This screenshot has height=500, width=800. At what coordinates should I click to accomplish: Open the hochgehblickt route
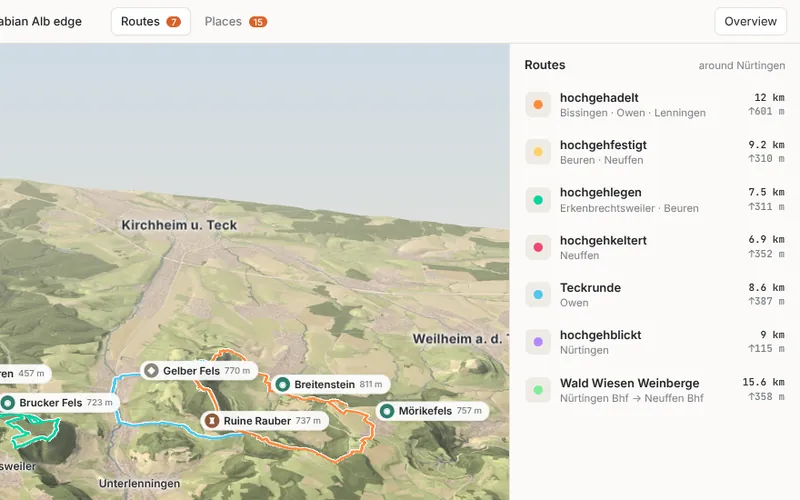pos(655,342)
